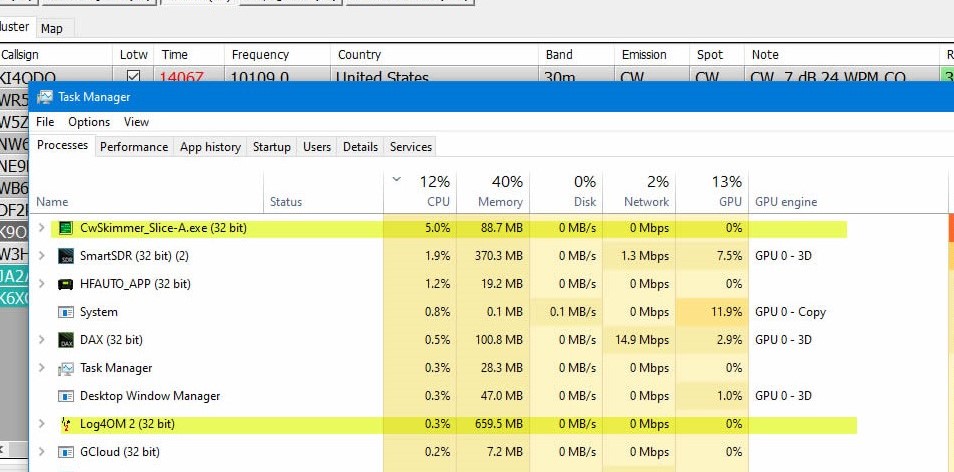The image size is (954, 472).
Task: Expand the CwSkimmer_Slice-A.exe process group
Action: coord(41,228)
